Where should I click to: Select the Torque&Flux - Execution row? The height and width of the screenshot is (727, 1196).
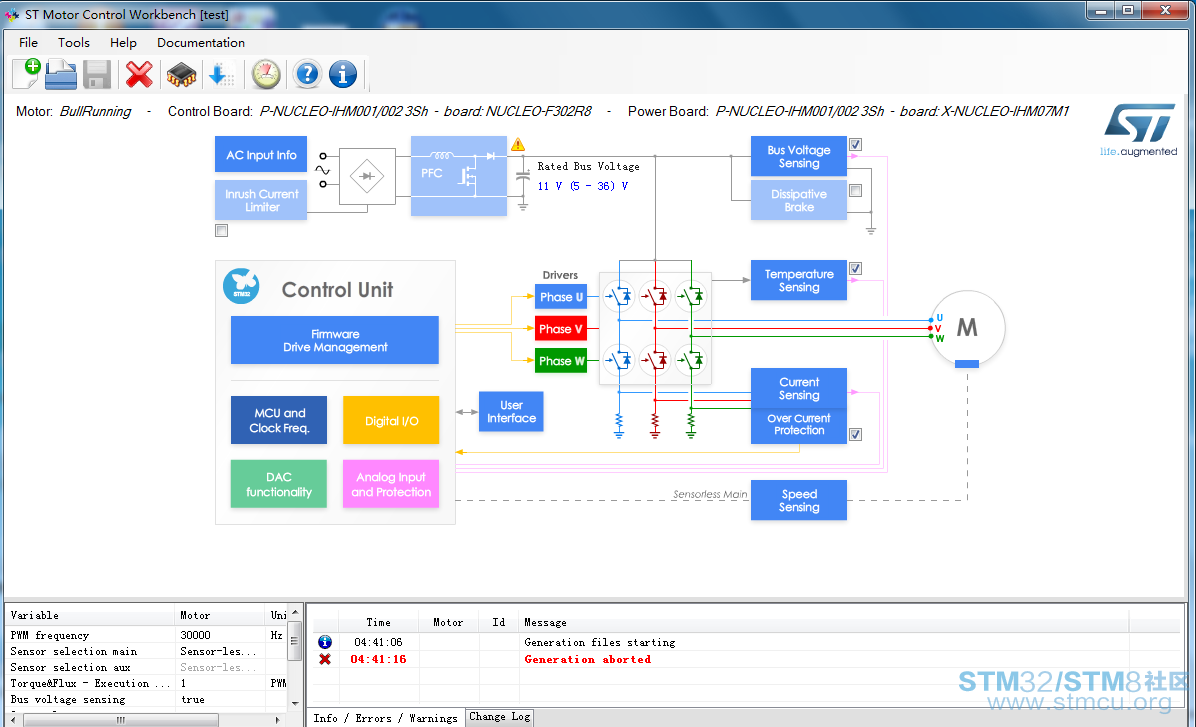click(x=147, y=684)
